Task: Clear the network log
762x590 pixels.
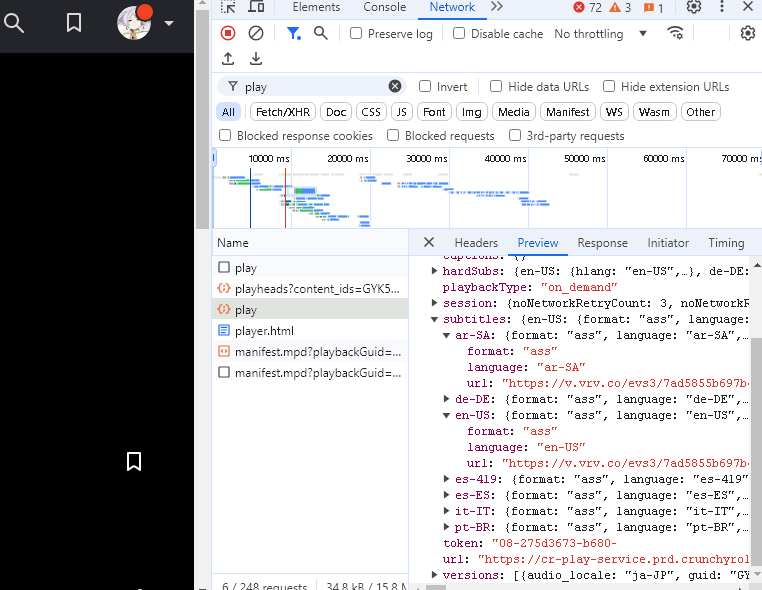Action: click(x=256, y=33)
